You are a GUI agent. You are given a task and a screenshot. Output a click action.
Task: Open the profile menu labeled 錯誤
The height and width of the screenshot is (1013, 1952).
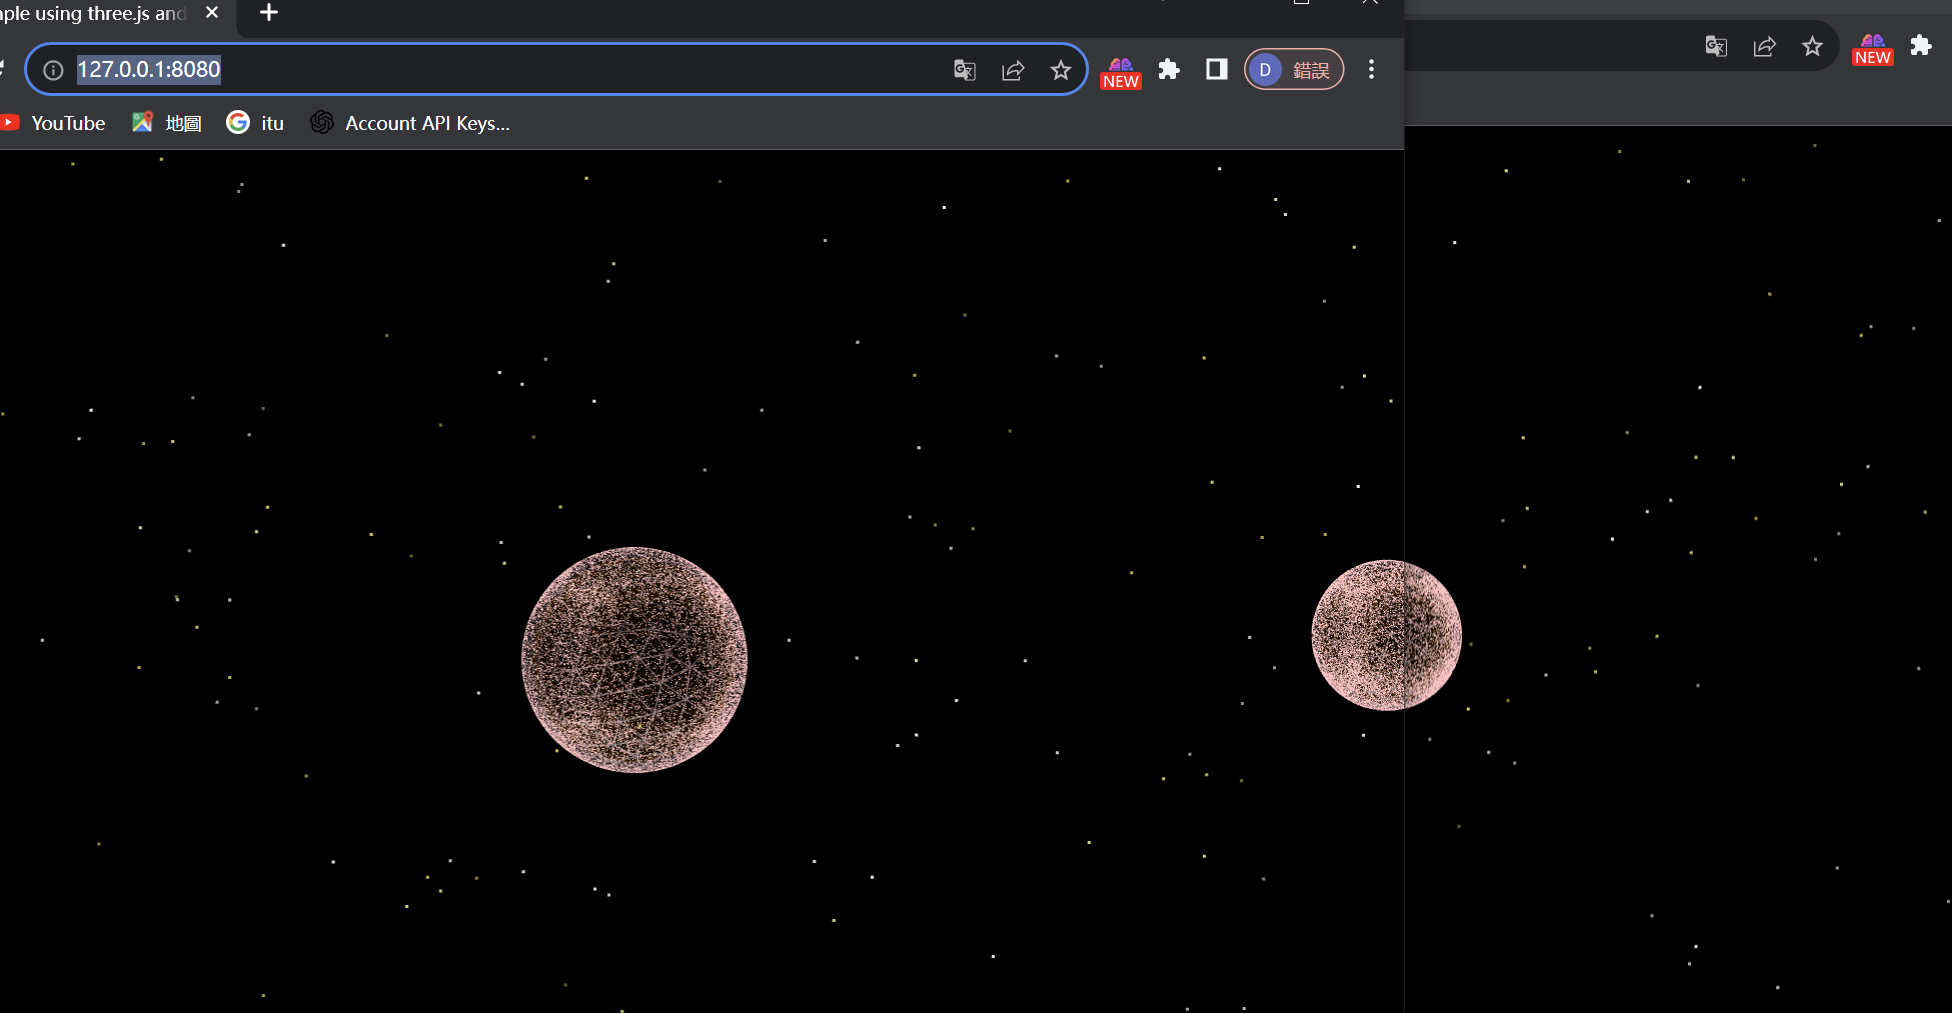[x=1293, y=69]
